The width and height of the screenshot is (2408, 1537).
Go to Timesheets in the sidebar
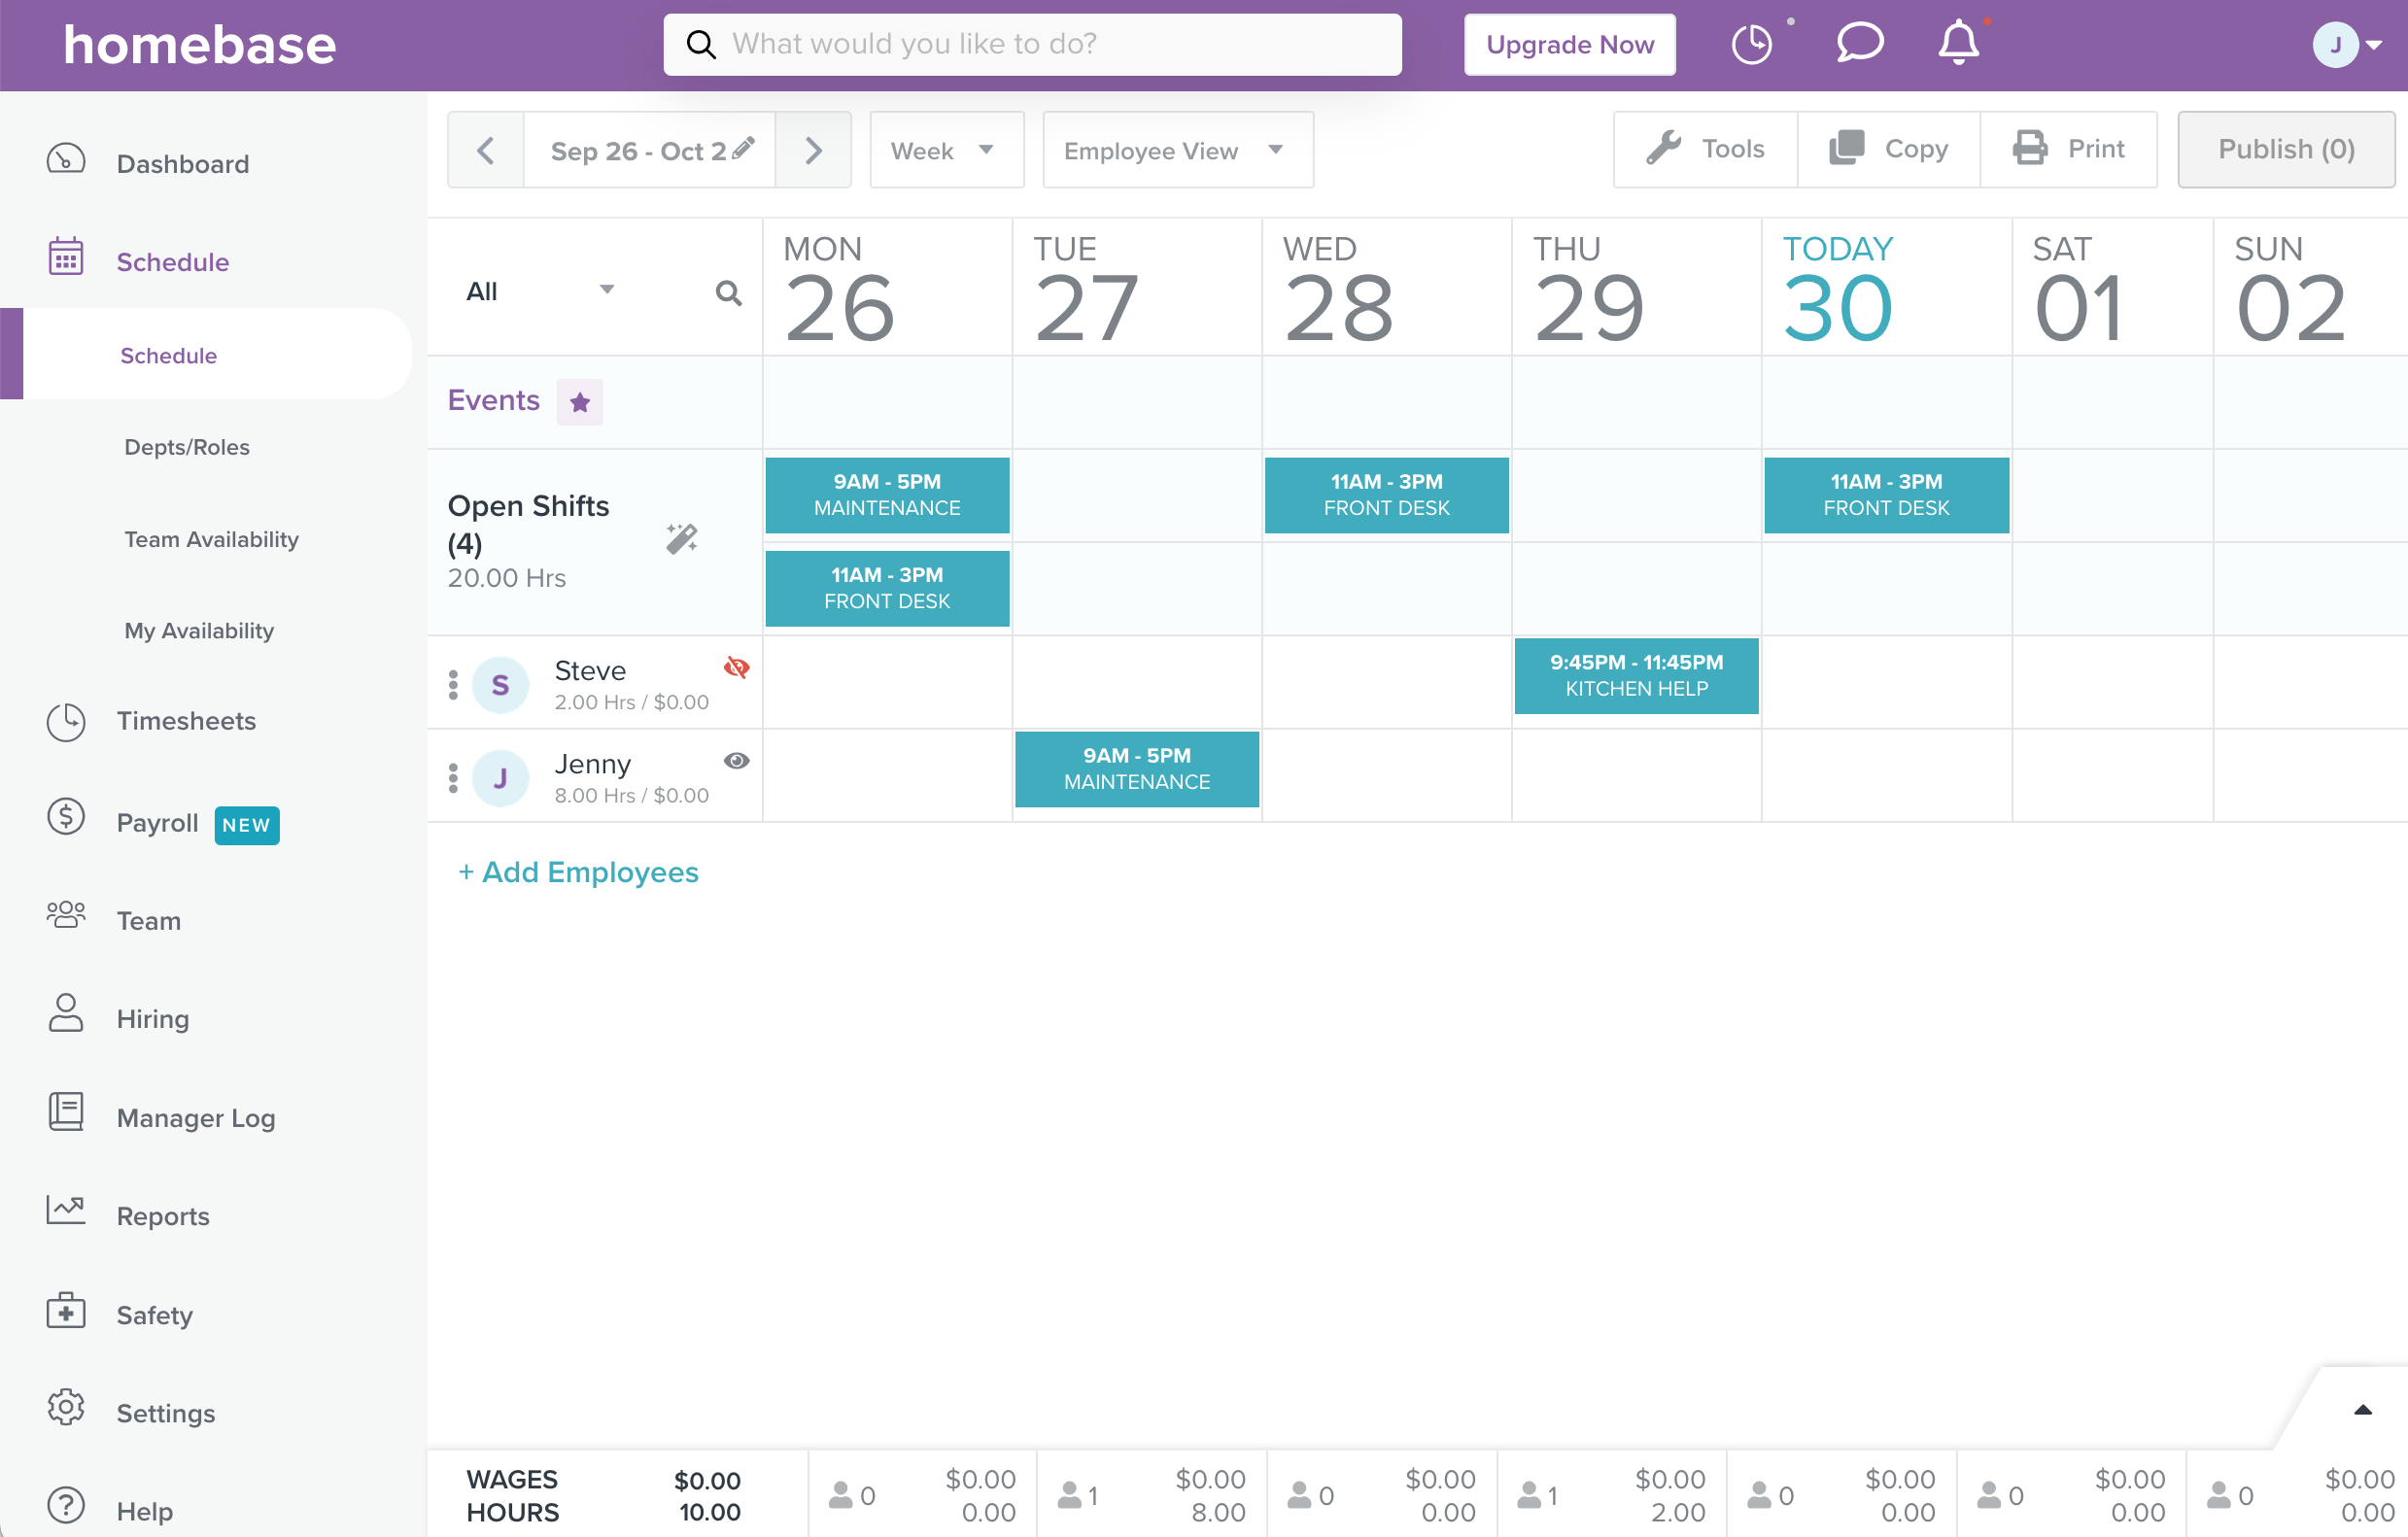188,720
